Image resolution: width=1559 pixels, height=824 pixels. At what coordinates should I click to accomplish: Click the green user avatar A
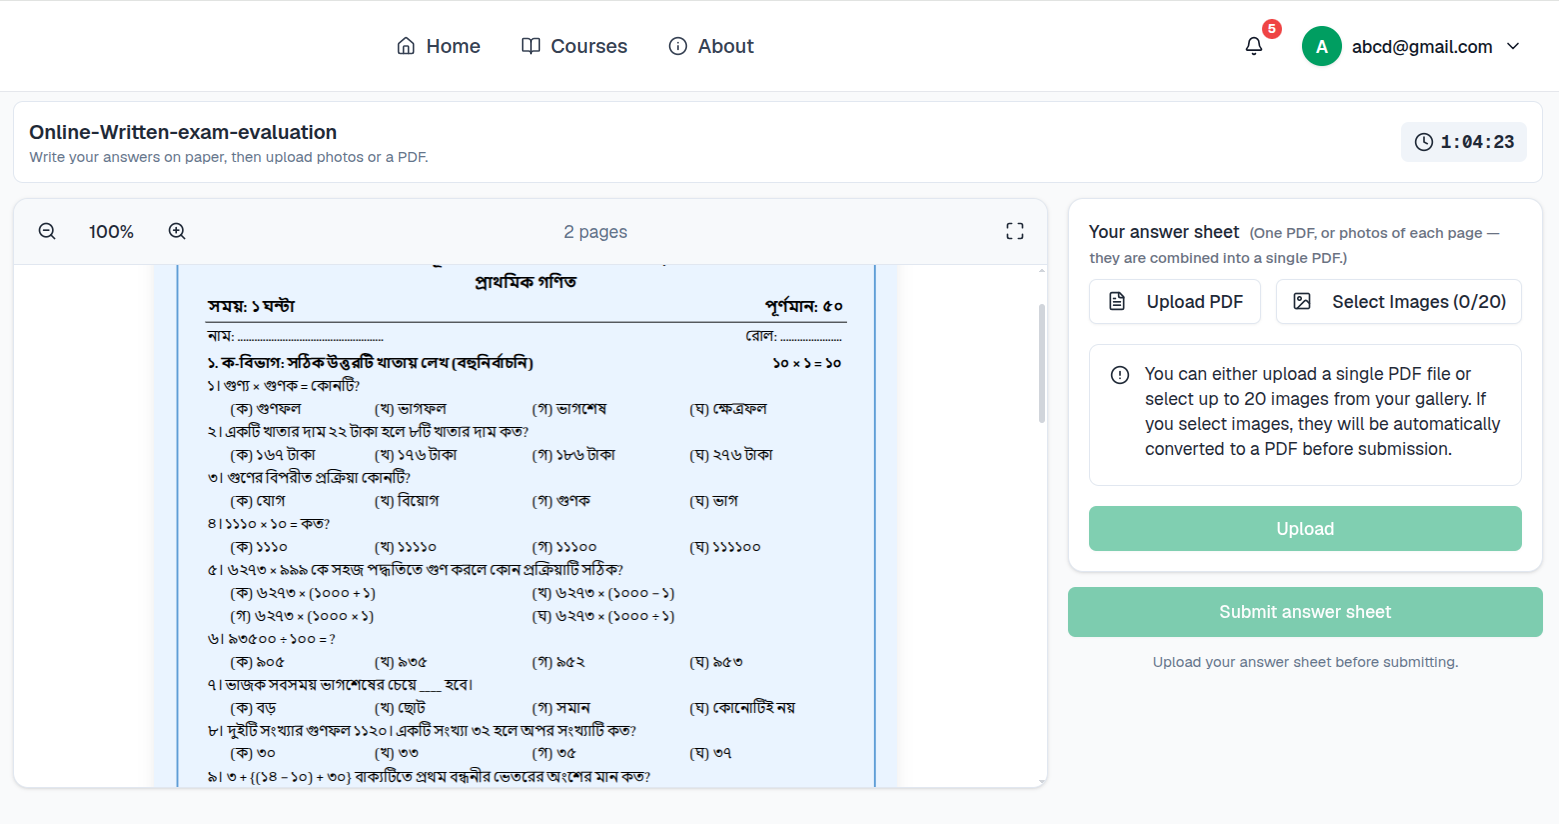1322,46
